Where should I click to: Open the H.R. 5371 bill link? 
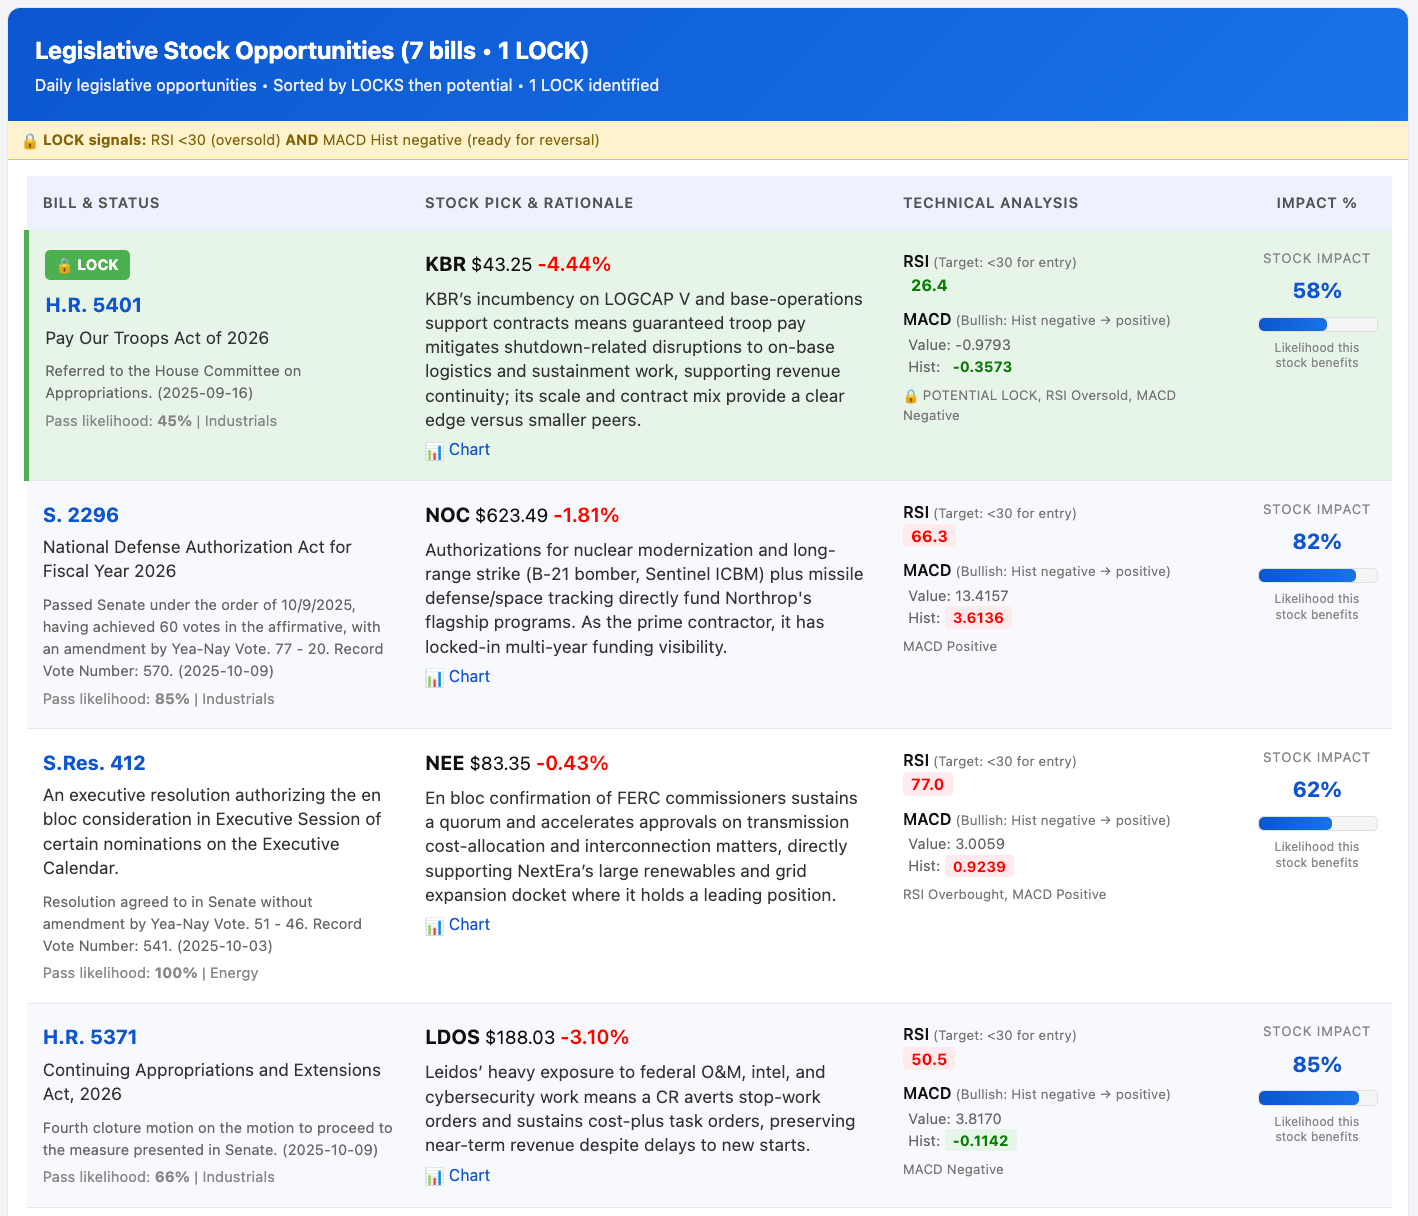(90, 1037)
